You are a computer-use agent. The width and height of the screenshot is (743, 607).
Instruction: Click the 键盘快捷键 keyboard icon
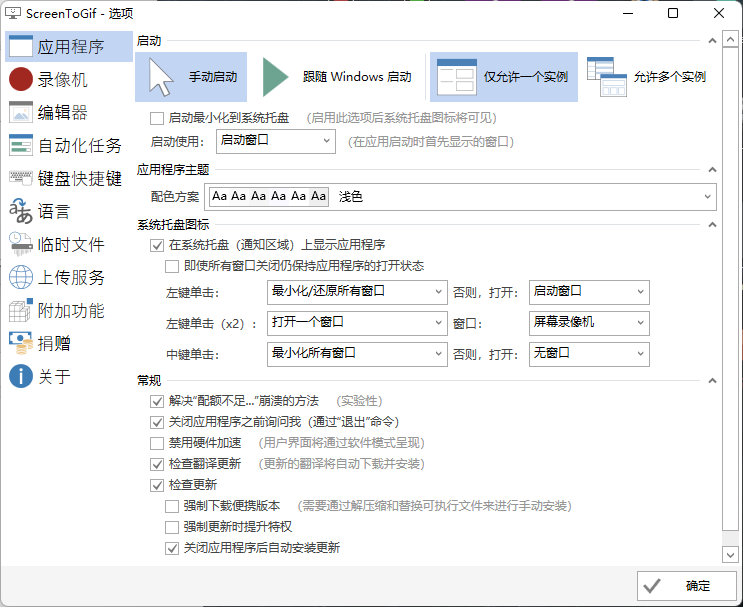tap(21, 178)
